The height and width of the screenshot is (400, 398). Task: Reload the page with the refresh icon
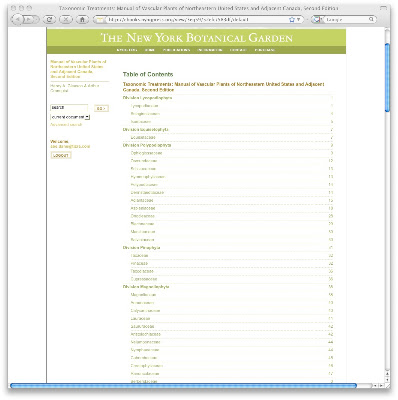49,20
